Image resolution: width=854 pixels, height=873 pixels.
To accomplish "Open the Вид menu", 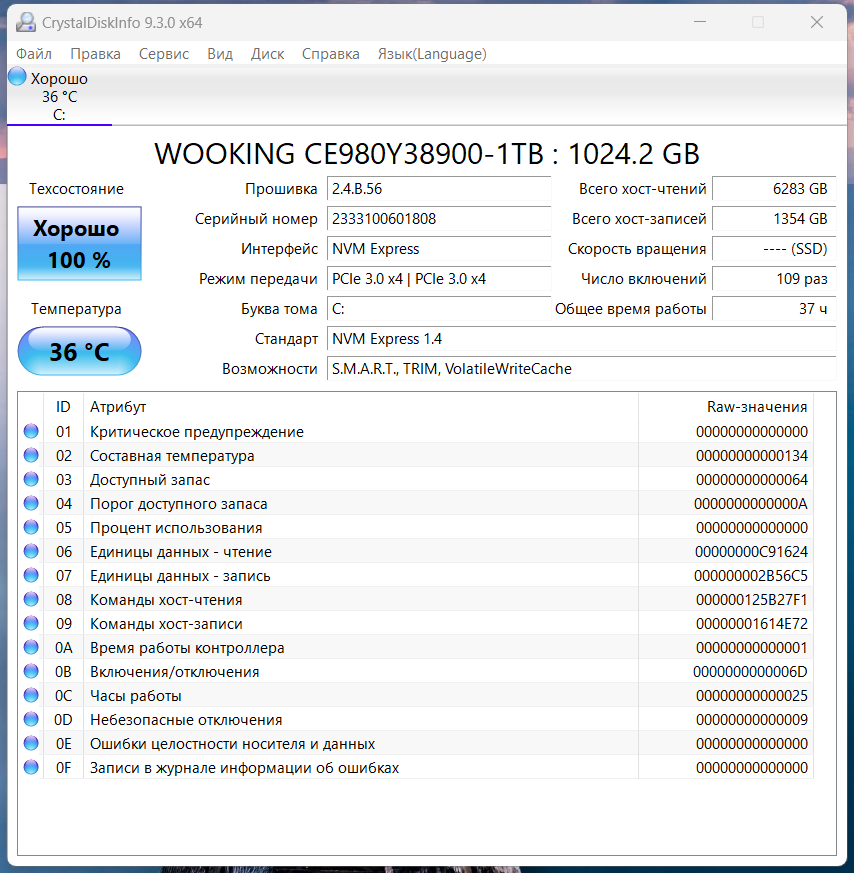I will pyautogui.click(x=220, y=54).
